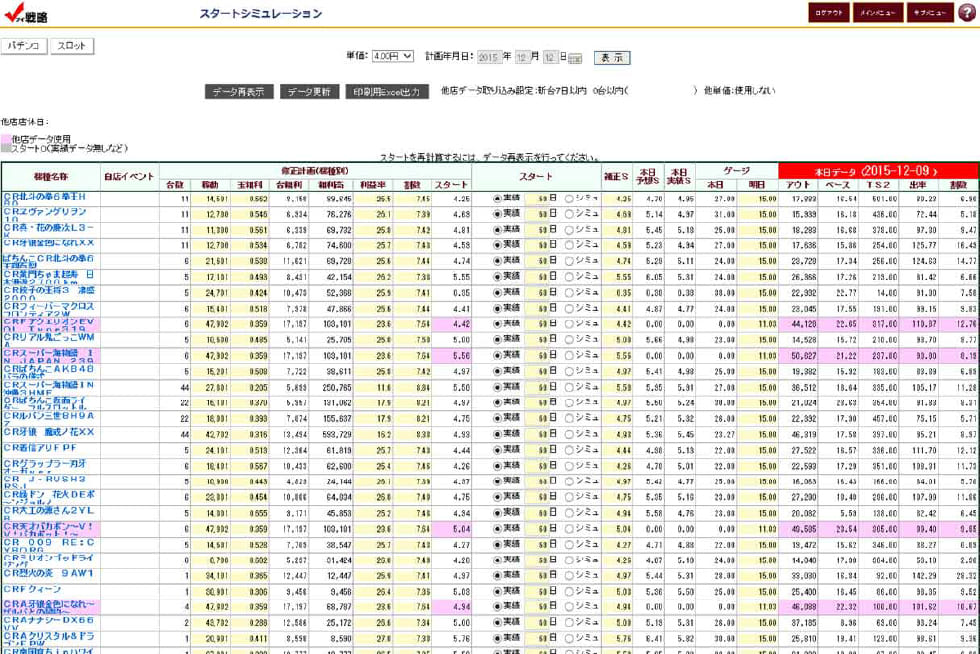Viewport: 980px width, 654px height.
Task: Select 実績 radio for CR北斗の拳6拳王 row
Action: (497, 199)
